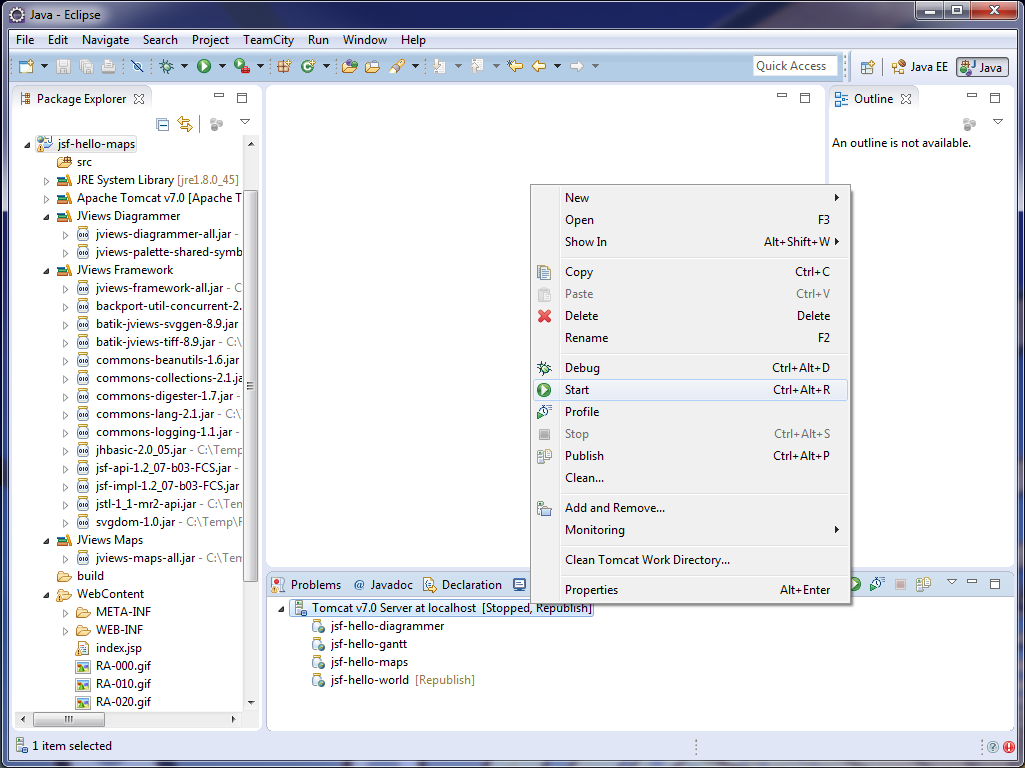Select Add and Remove... in context menu
The image size is (1025, 768).
pos(614,508)
